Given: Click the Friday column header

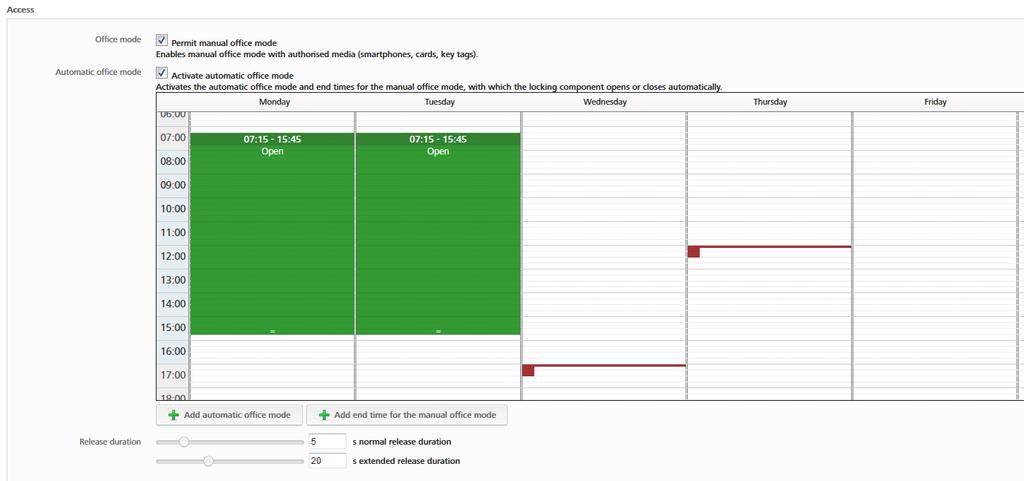Looking at the screenshot, I should pos(935,102).
